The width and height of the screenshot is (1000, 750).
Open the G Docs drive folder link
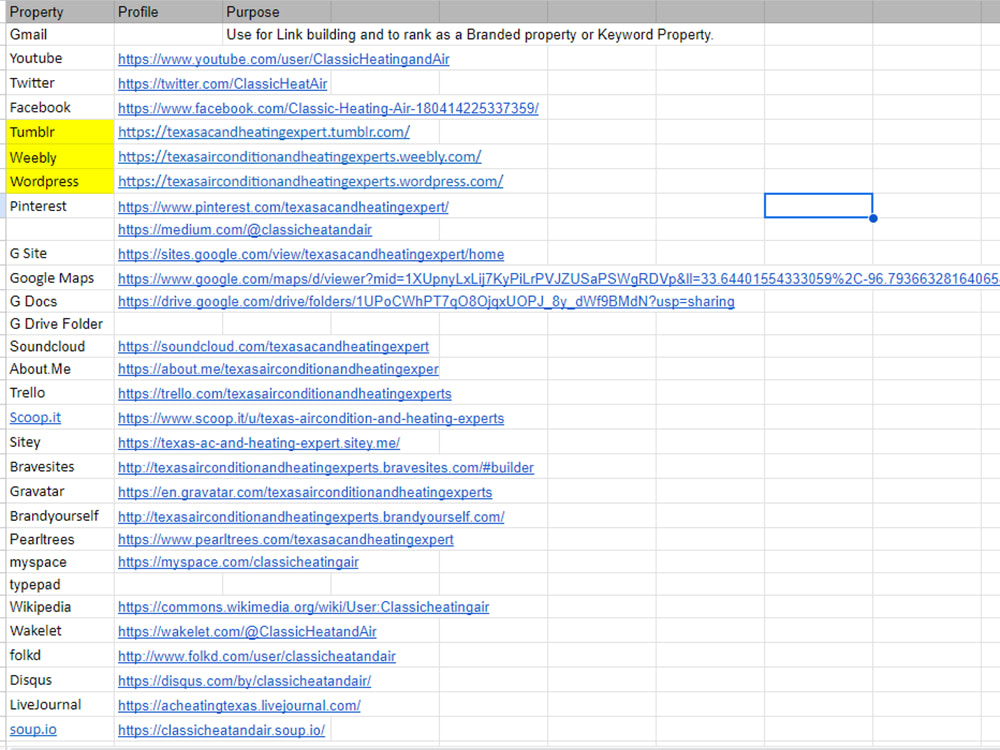426,301
